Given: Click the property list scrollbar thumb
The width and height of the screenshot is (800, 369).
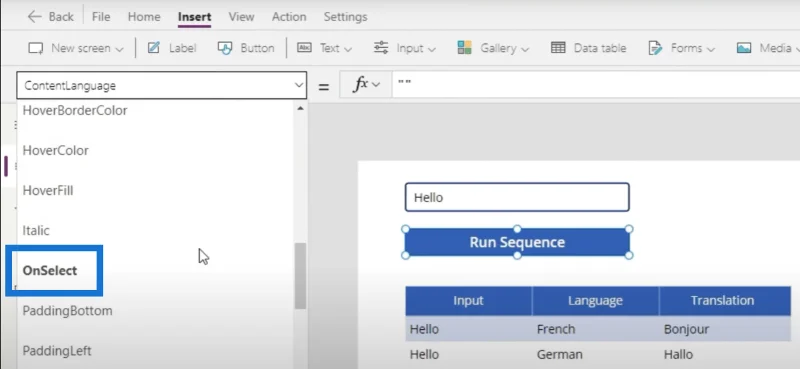Looking at the screenshot, I should coord(301,276).
